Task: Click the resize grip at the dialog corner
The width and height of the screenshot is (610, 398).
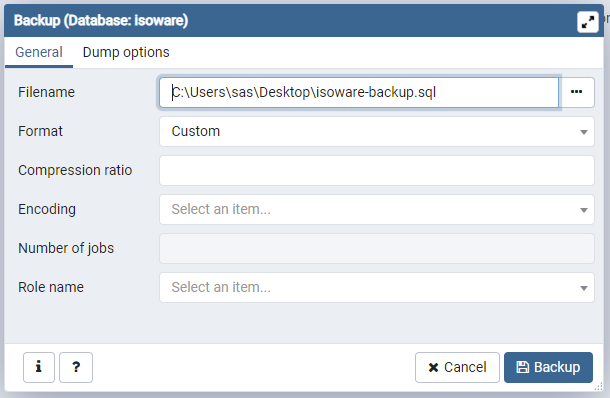Action: 598,387
